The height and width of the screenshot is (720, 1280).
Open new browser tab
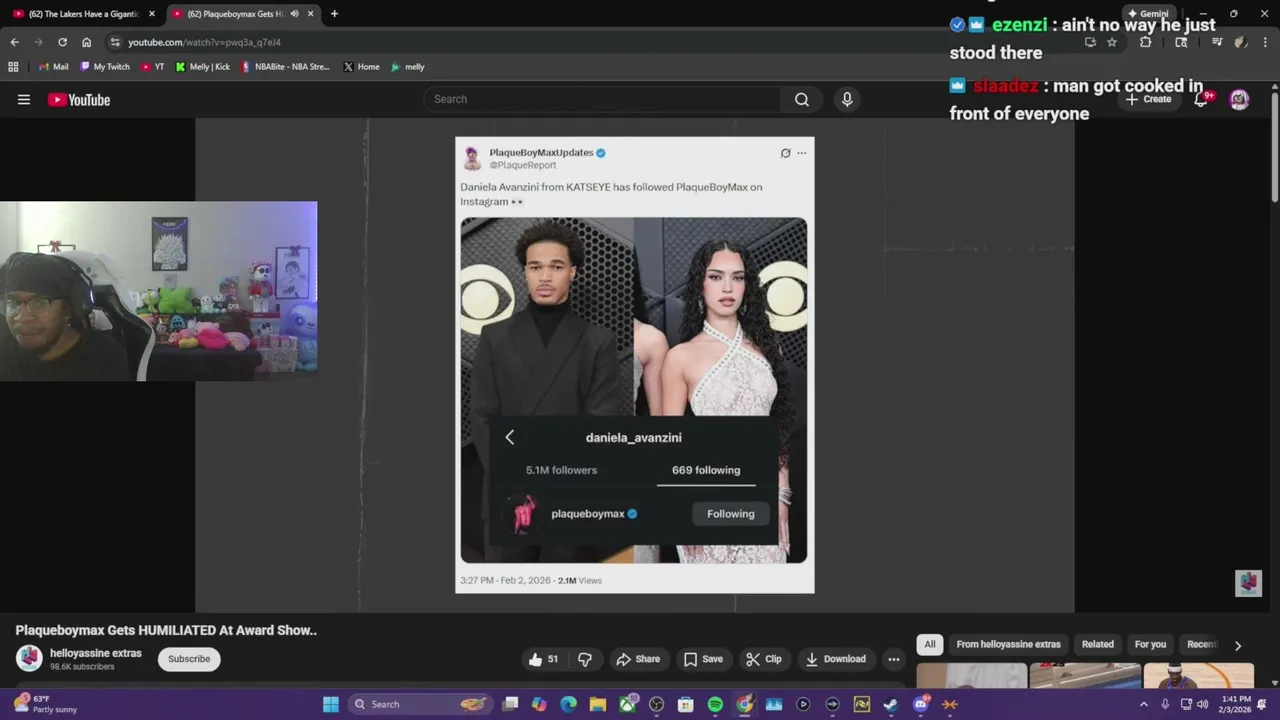(334, 14)
